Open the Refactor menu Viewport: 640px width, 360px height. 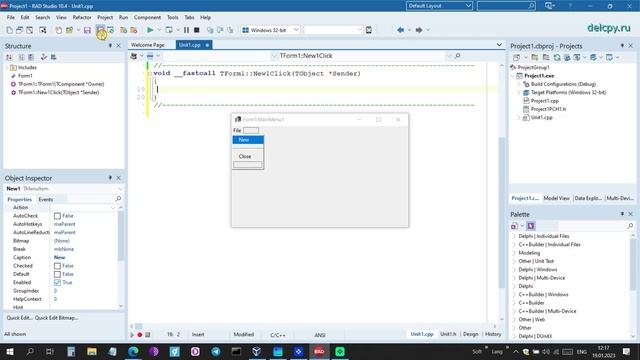[x=82, y=18]
